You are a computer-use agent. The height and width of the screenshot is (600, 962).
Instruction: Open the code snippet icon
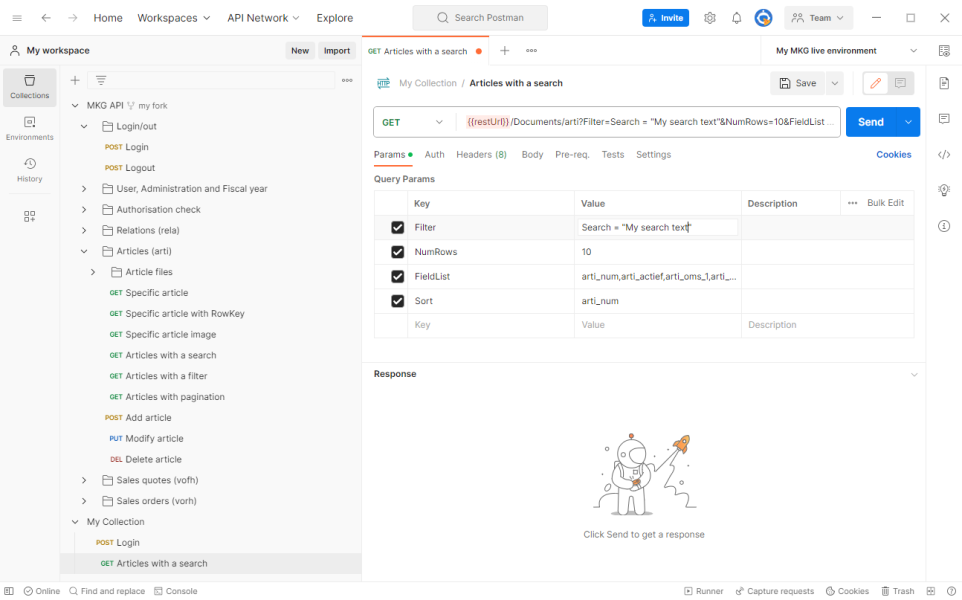944,155
